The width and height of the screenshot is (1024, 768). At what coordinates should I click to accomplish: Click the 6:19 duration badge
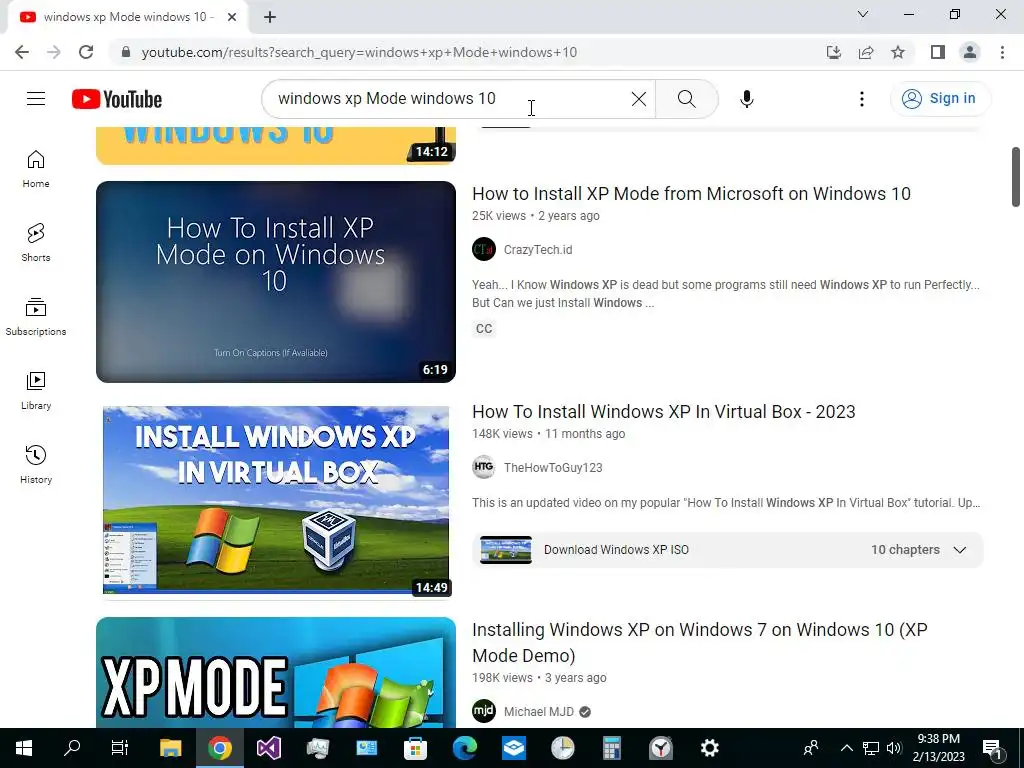435,369
